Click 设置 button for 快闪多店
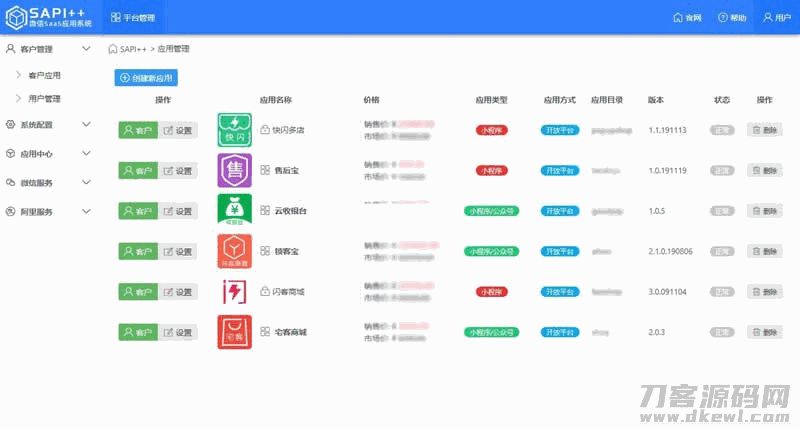The image size is (800, 428). tap(178, 130)
